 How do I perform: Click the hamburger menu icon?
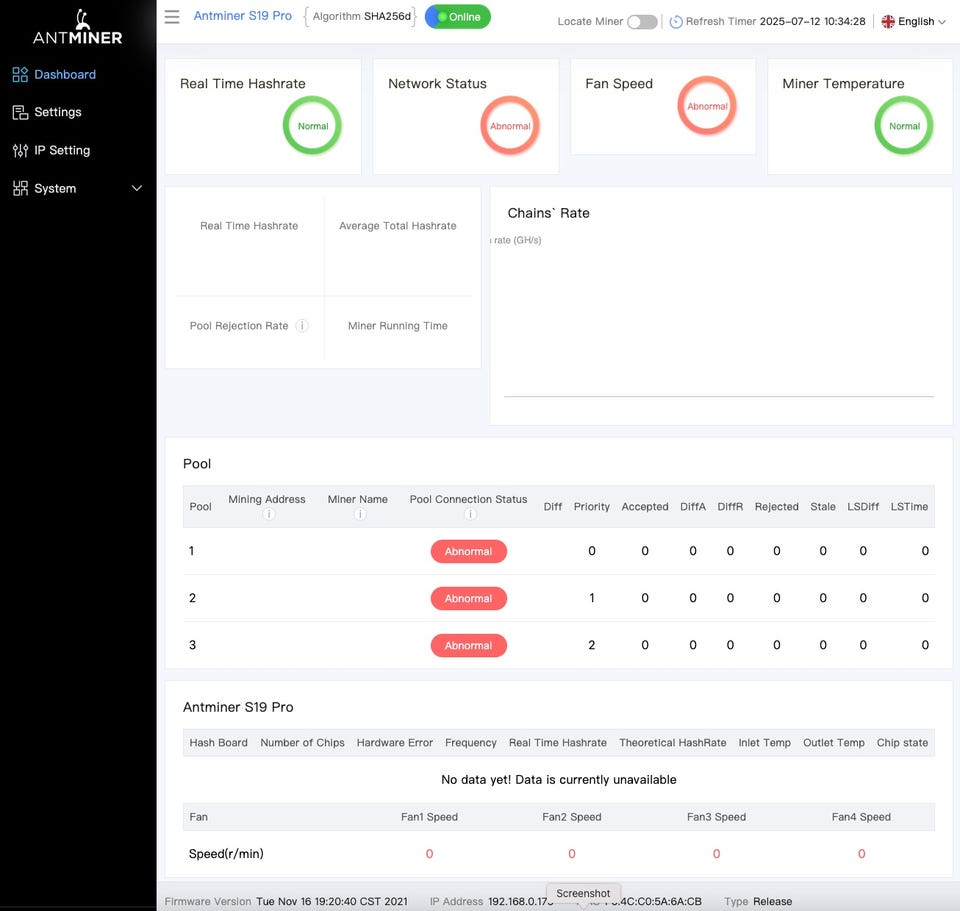[172, 17]
